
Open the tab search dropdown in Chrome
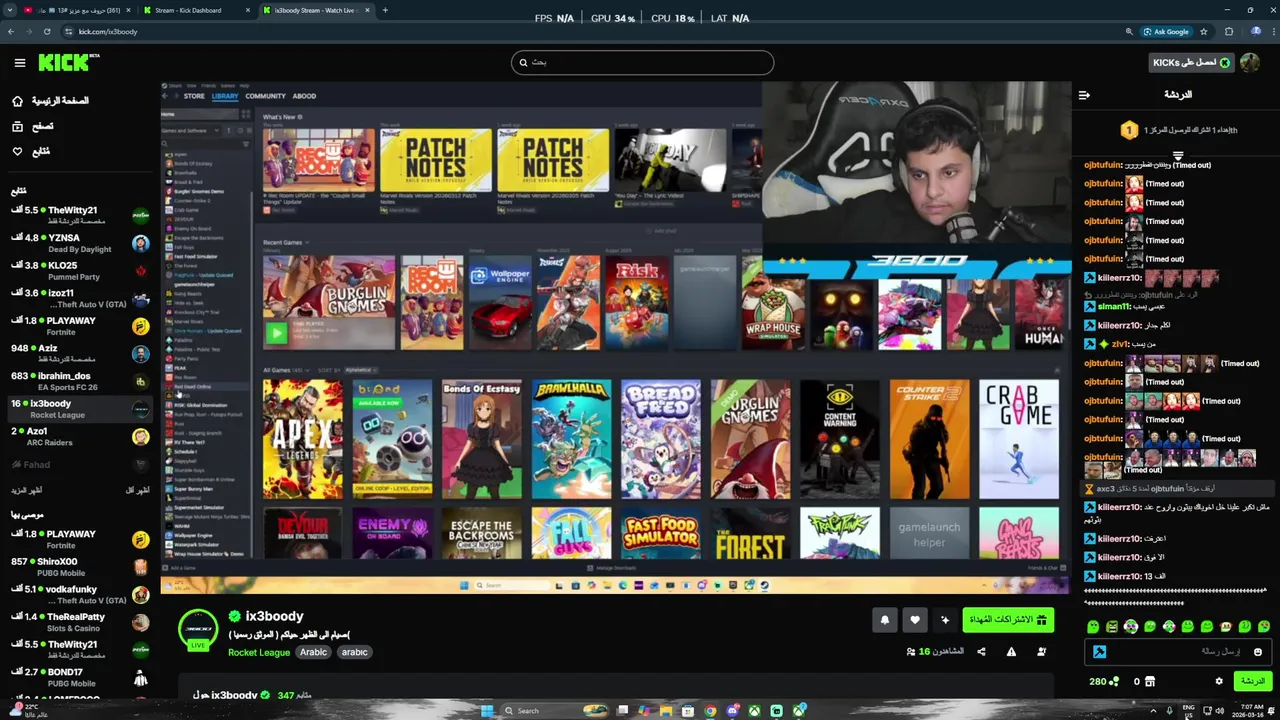coord(11,10)
